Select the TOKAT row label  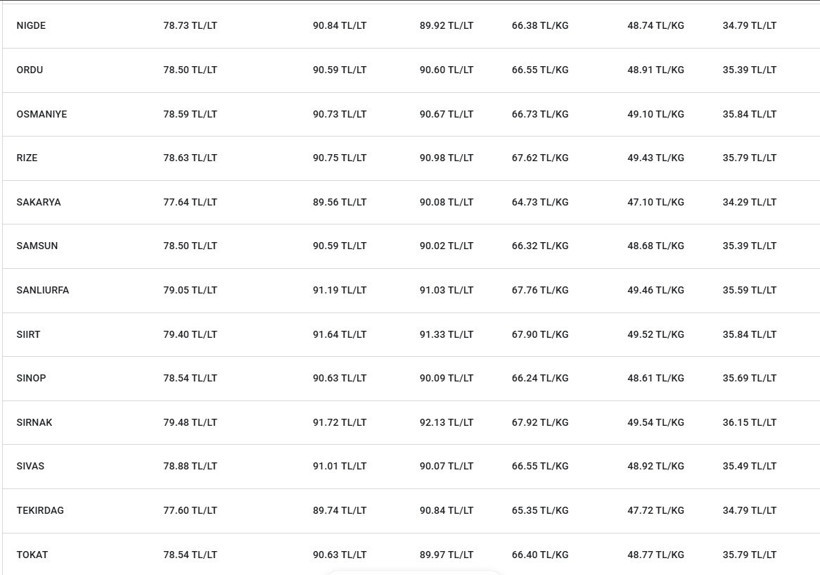(32, 555)
